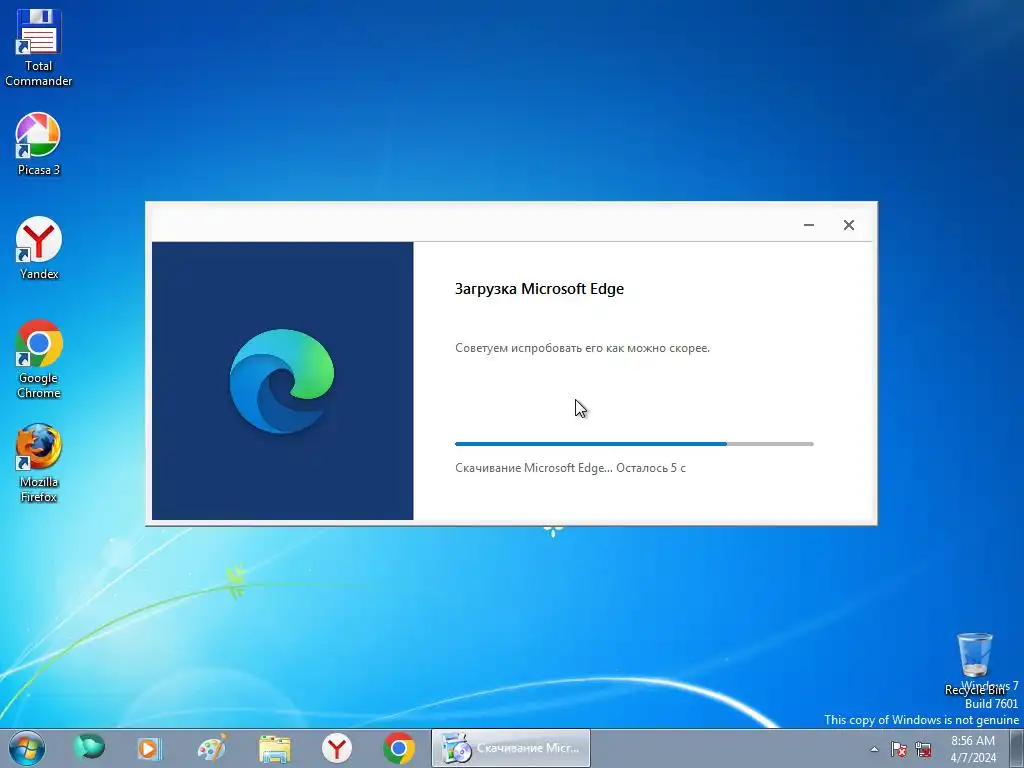1024x768 pixels.
Task: Open the Windows Start menu
Action: coord(27,748)
